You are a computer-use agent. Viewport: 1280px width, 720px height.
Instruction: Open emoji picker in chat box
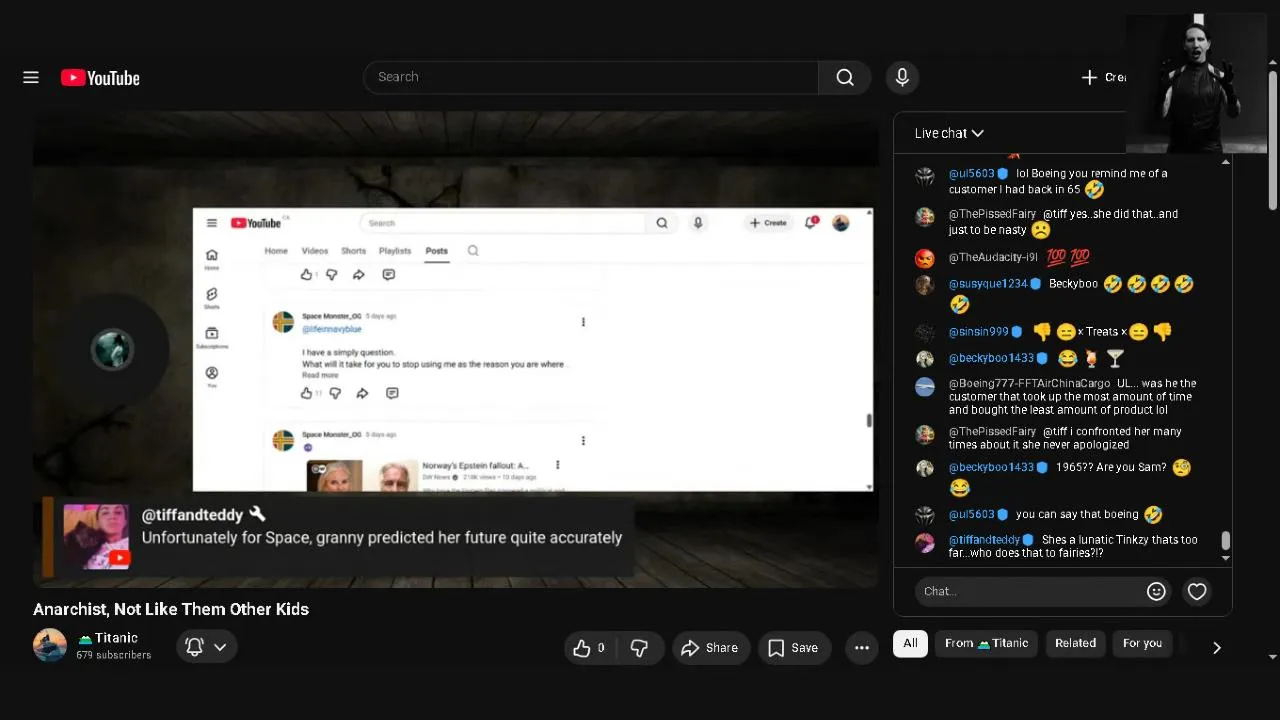(x=1156, y=591)
